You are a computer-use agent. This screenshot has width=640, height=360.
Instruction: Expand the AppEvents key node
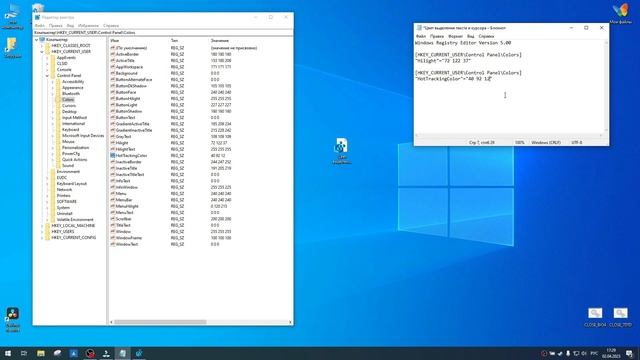47,58
